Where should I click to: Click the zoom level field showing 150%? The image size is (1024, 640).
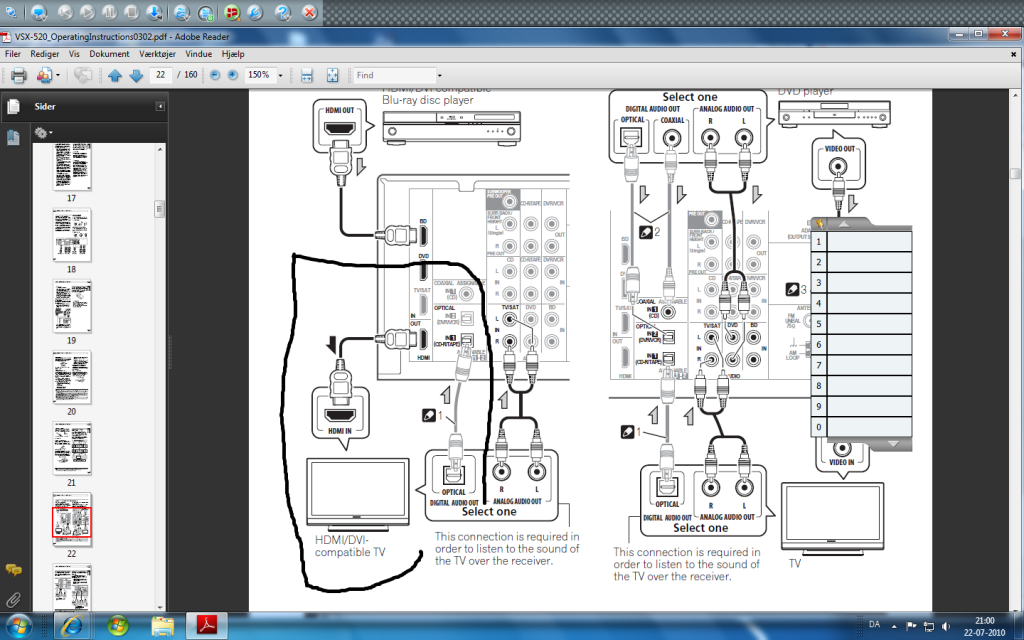pos(260,75)
